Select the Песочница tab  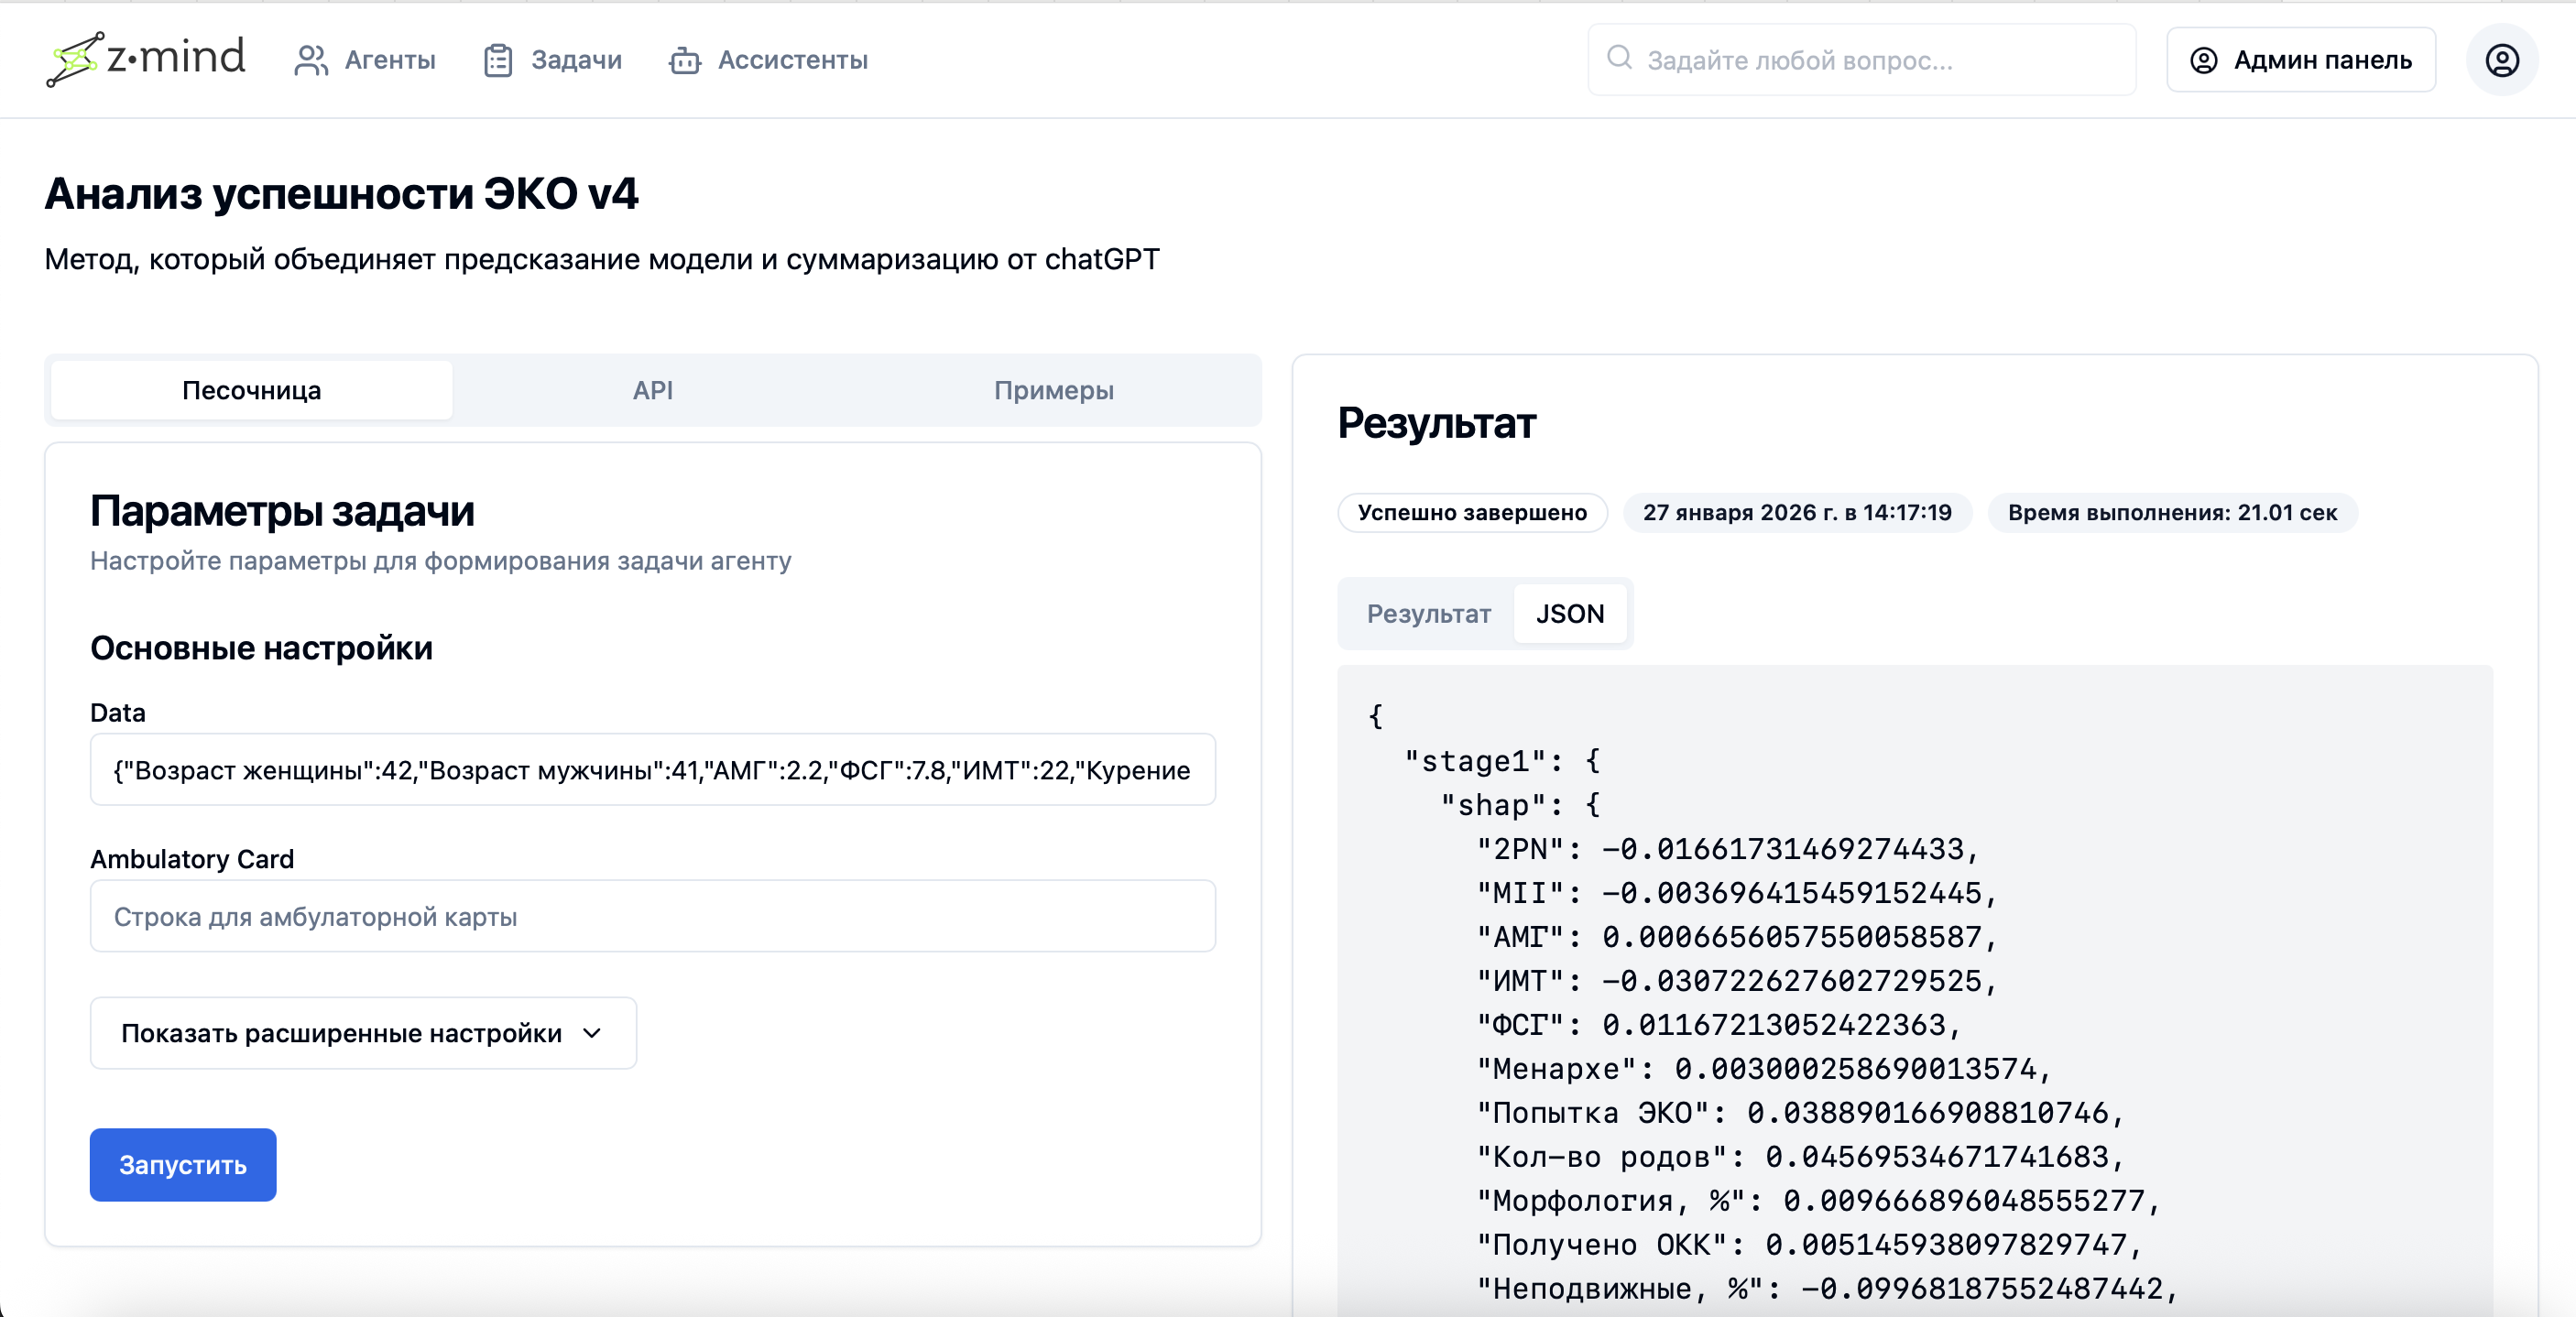[251, 390]
